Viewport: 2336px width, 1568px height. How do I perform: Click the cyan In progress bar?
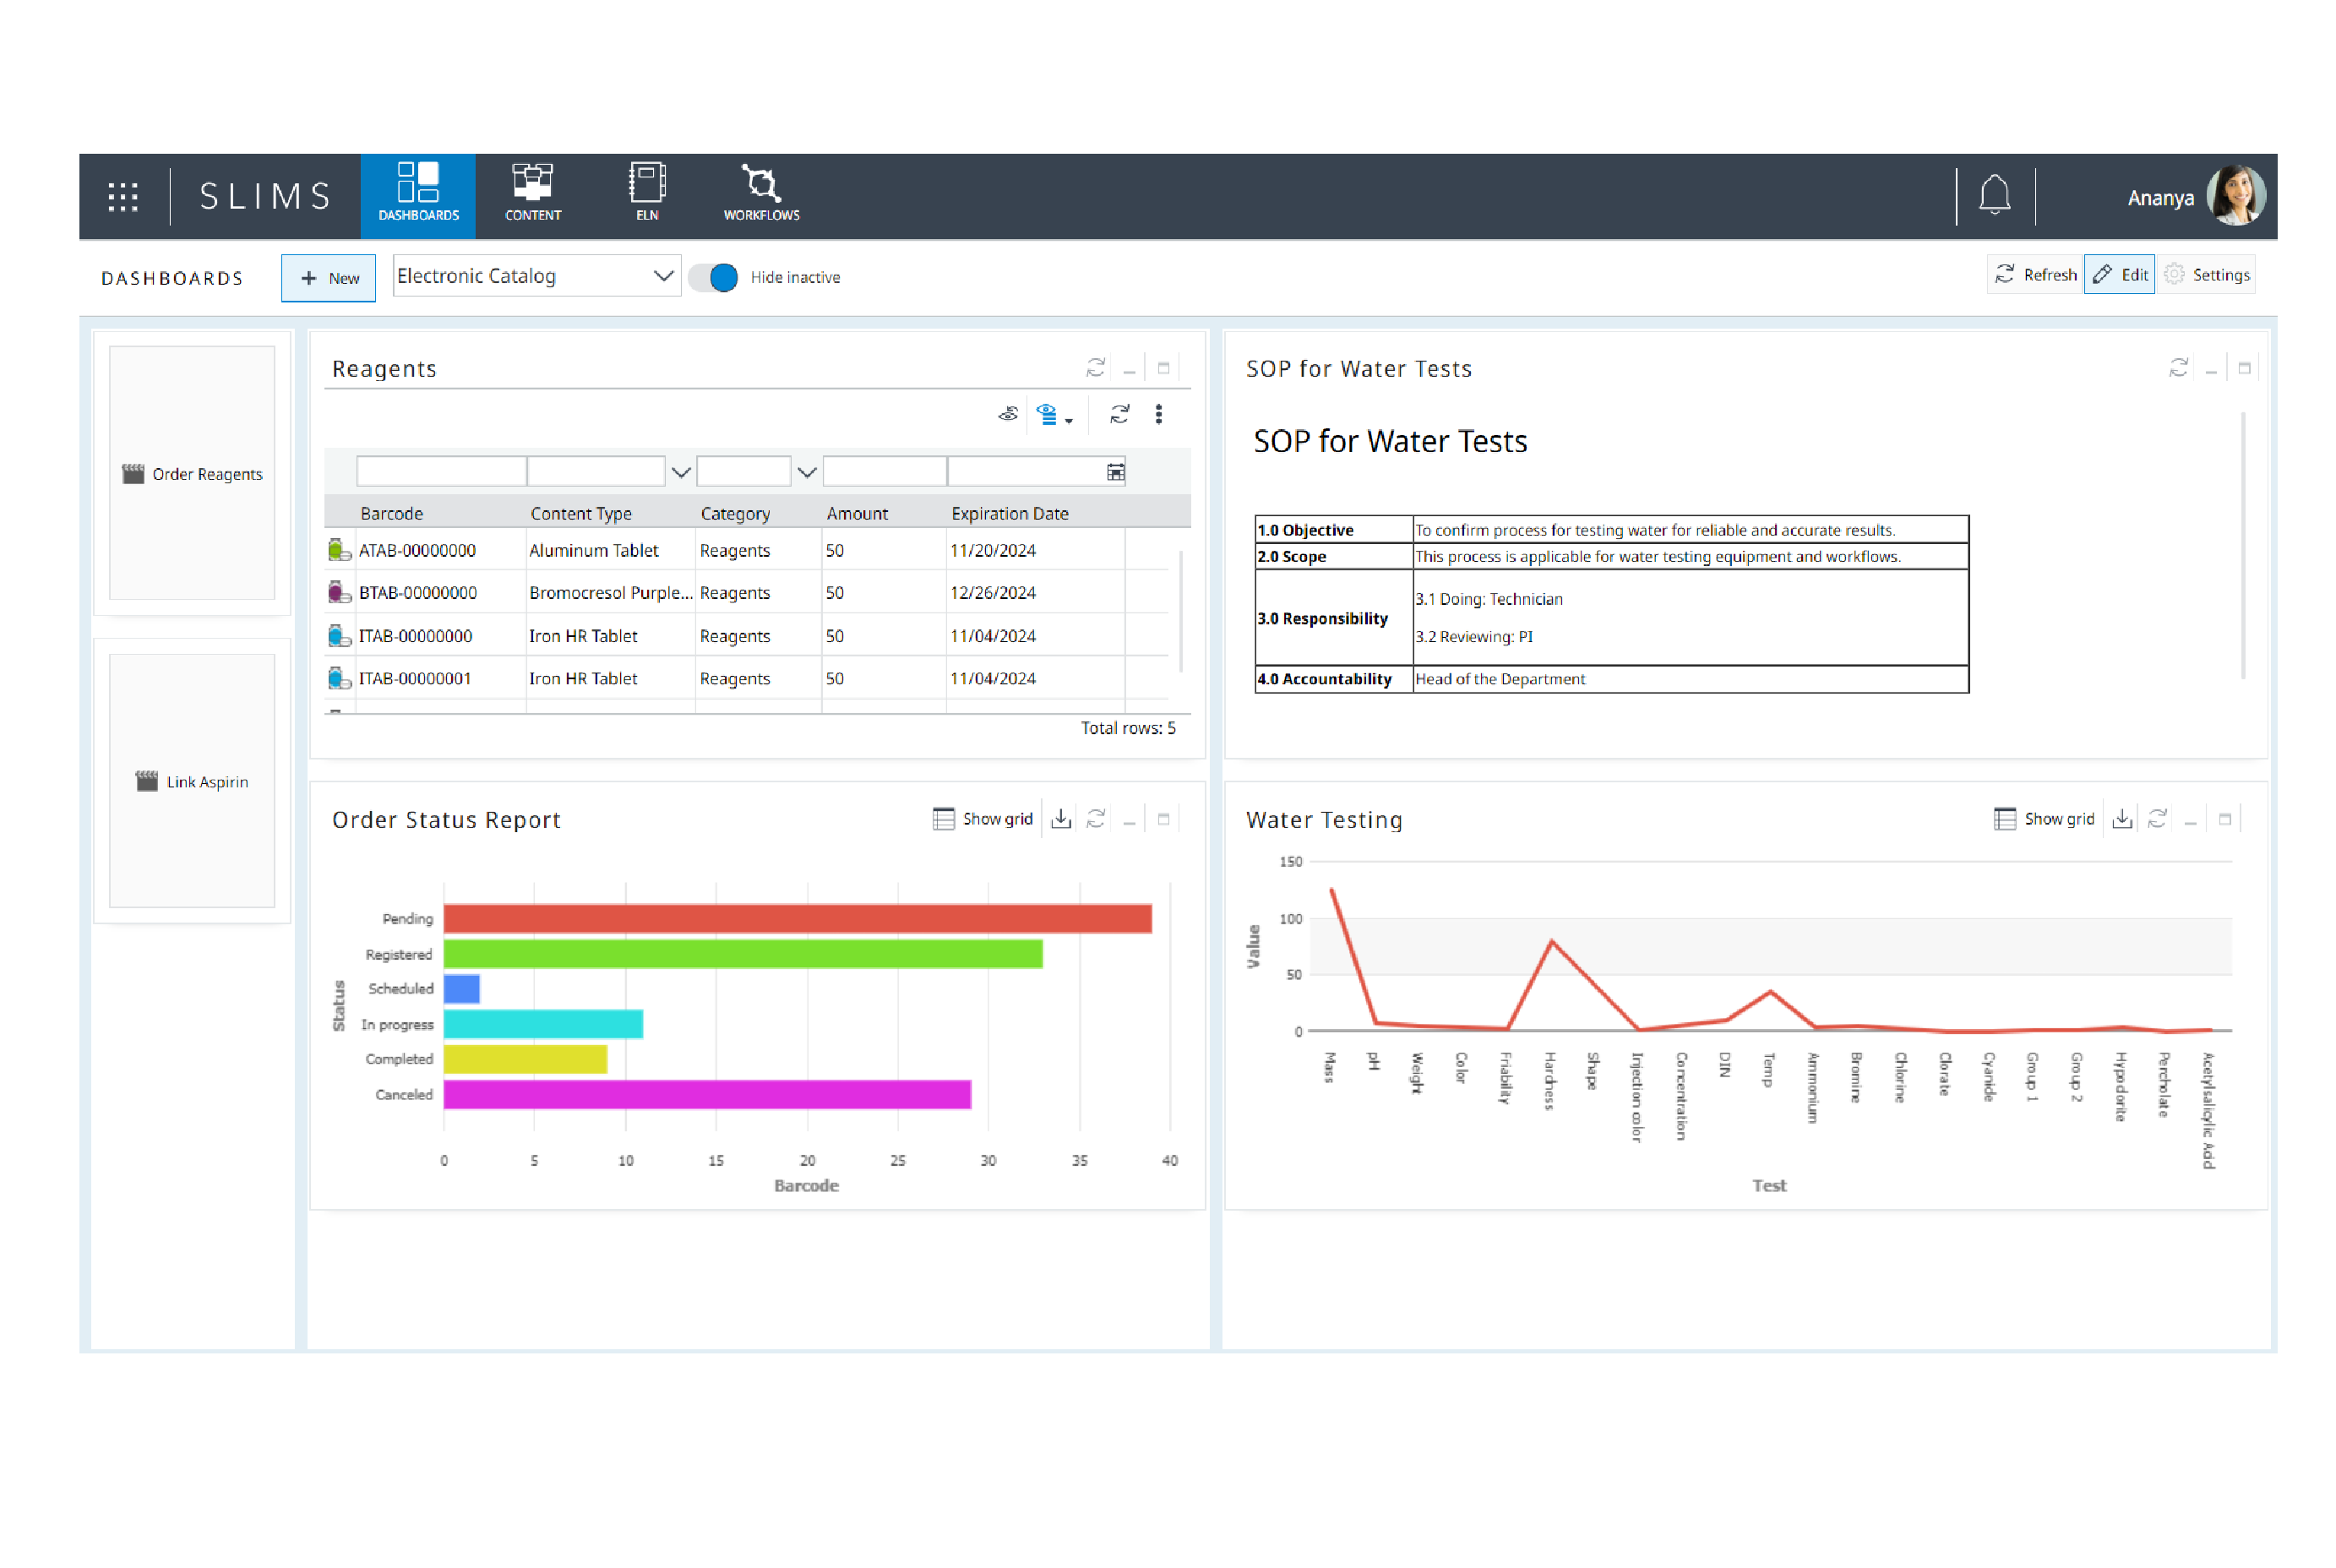tap(543, 1024)
